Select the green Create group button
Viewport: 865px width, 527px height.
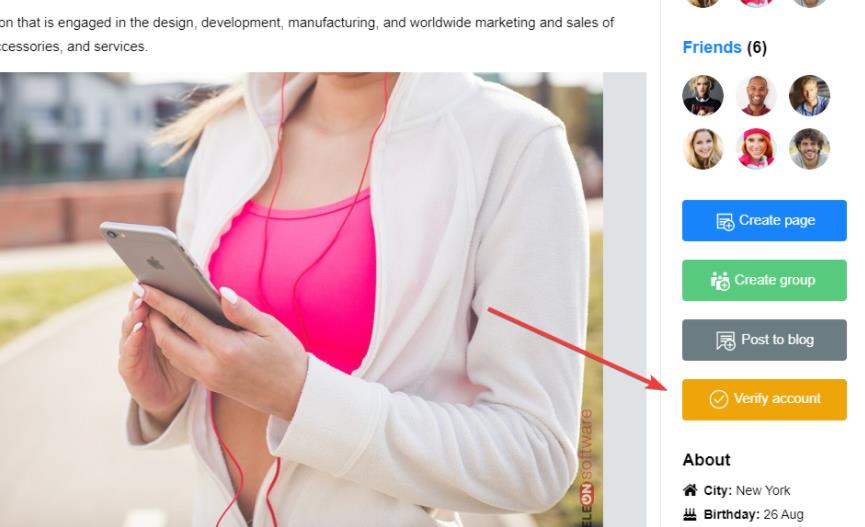[x=764, y=280]
